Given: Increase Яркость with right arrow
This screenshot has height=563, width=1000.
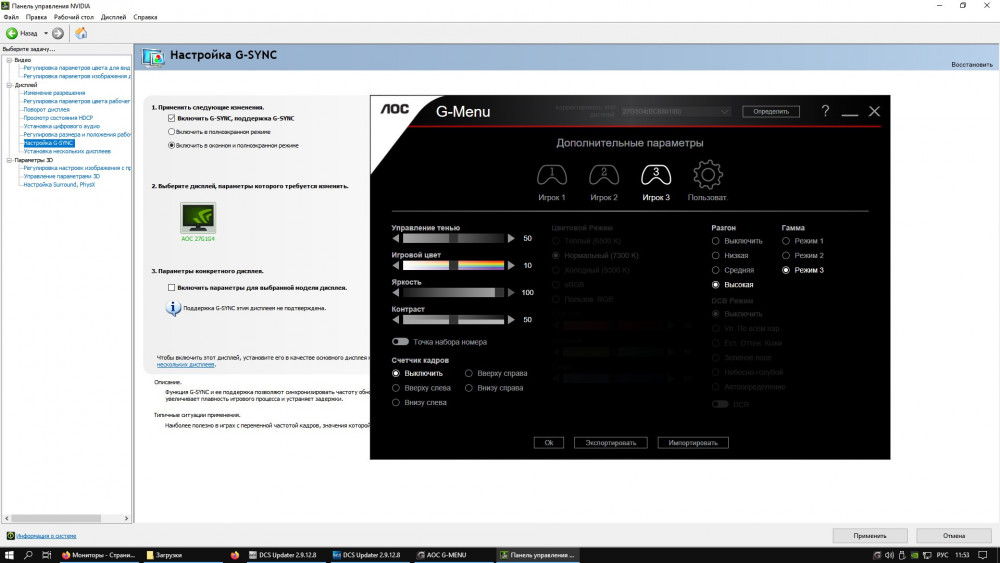Looking at the screenshot, I should pos(511,293).
